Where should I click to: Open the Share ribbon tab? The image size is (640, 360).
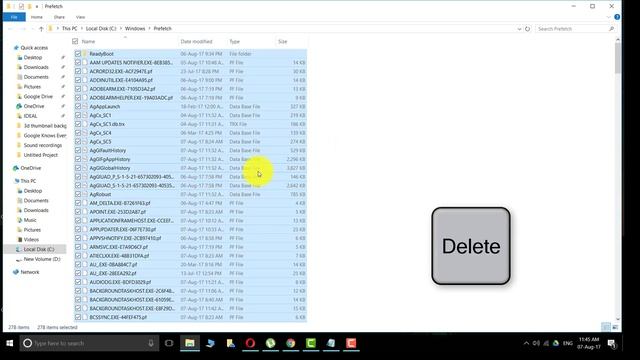(x=59, y=17)
